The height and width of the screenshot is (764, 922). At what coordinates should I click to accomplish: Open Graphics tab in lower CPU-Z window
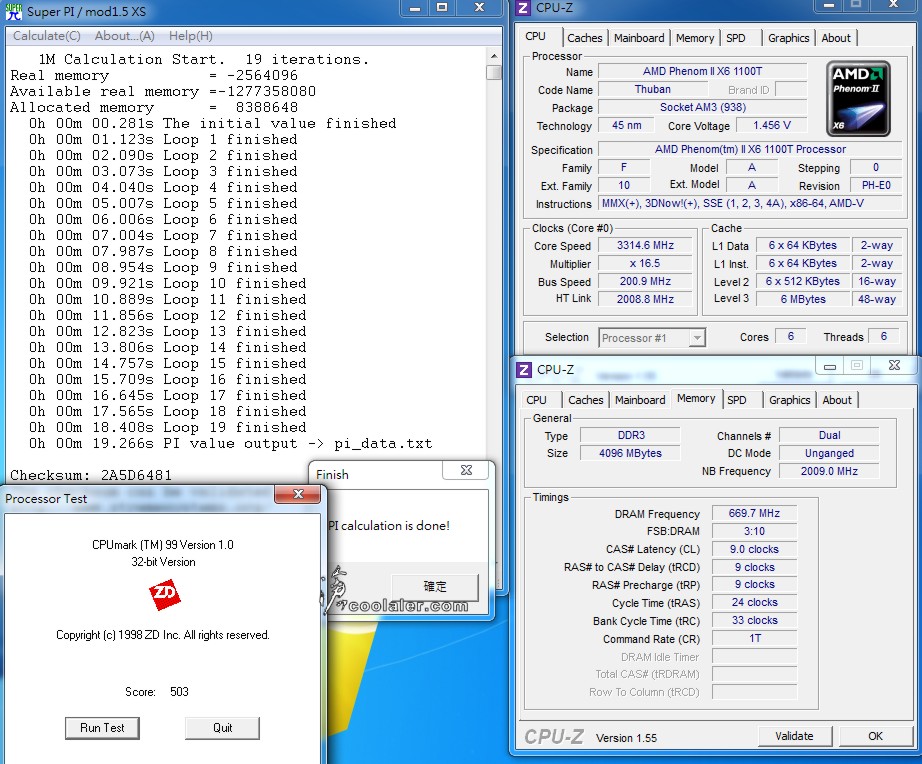[789, 400]
